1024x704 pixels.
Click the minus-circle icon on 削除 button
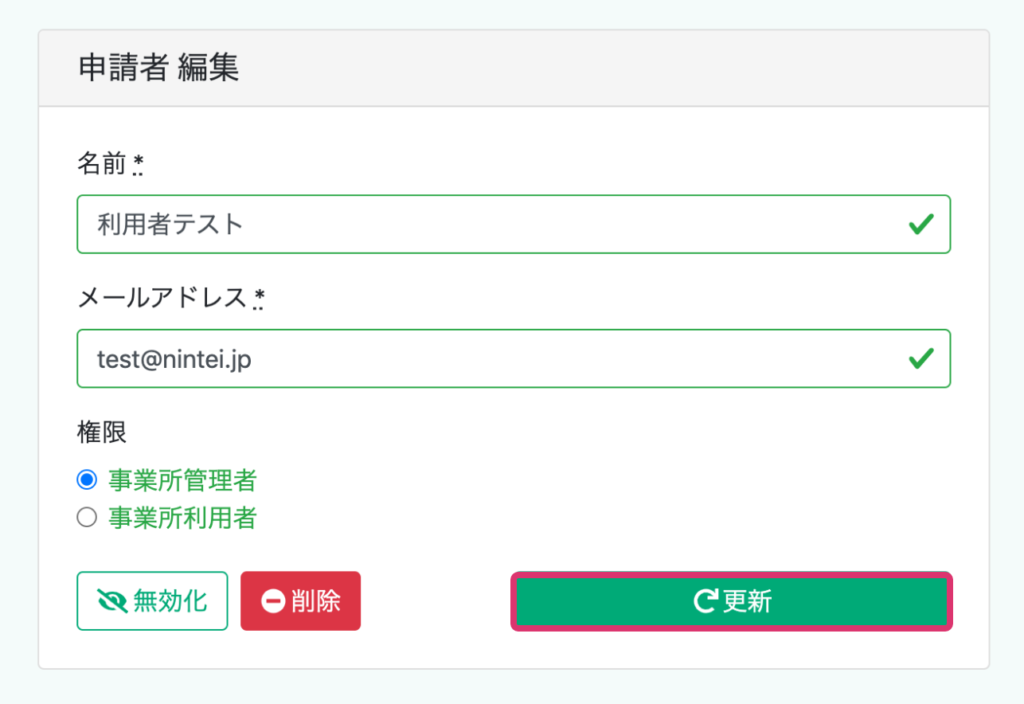tap(273, 601)
